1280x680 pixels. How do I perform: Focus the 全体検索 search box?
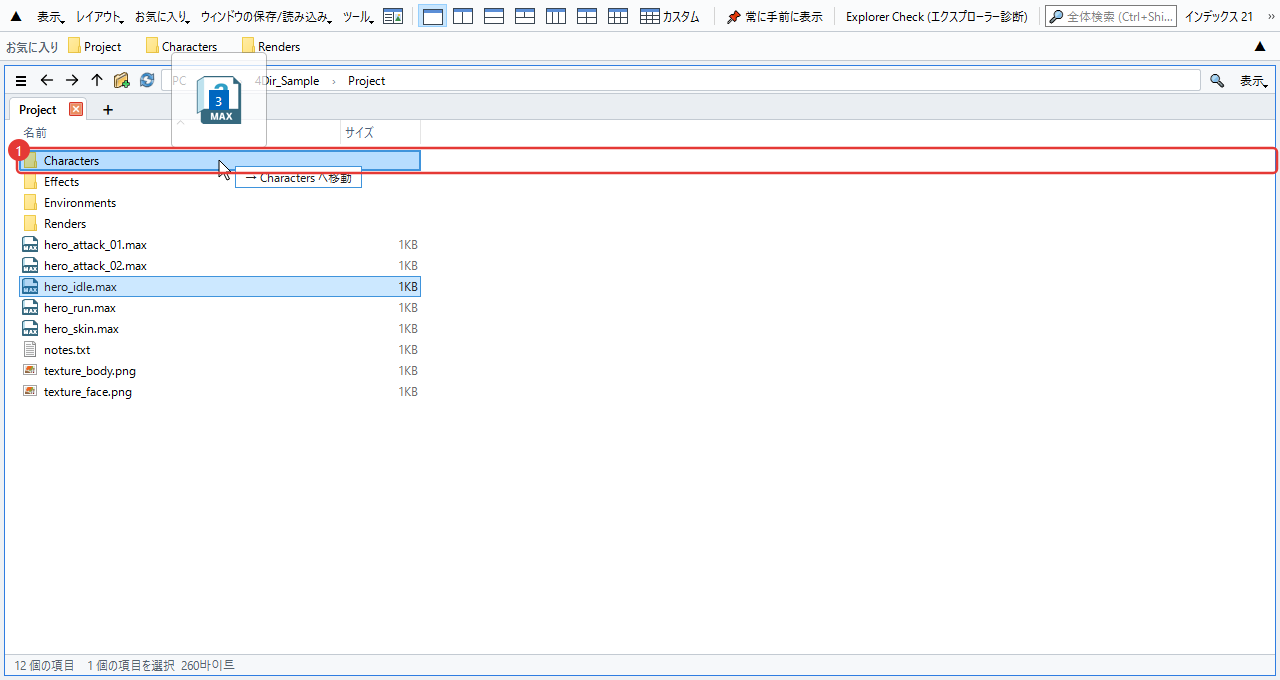(x=1111, y=17)
